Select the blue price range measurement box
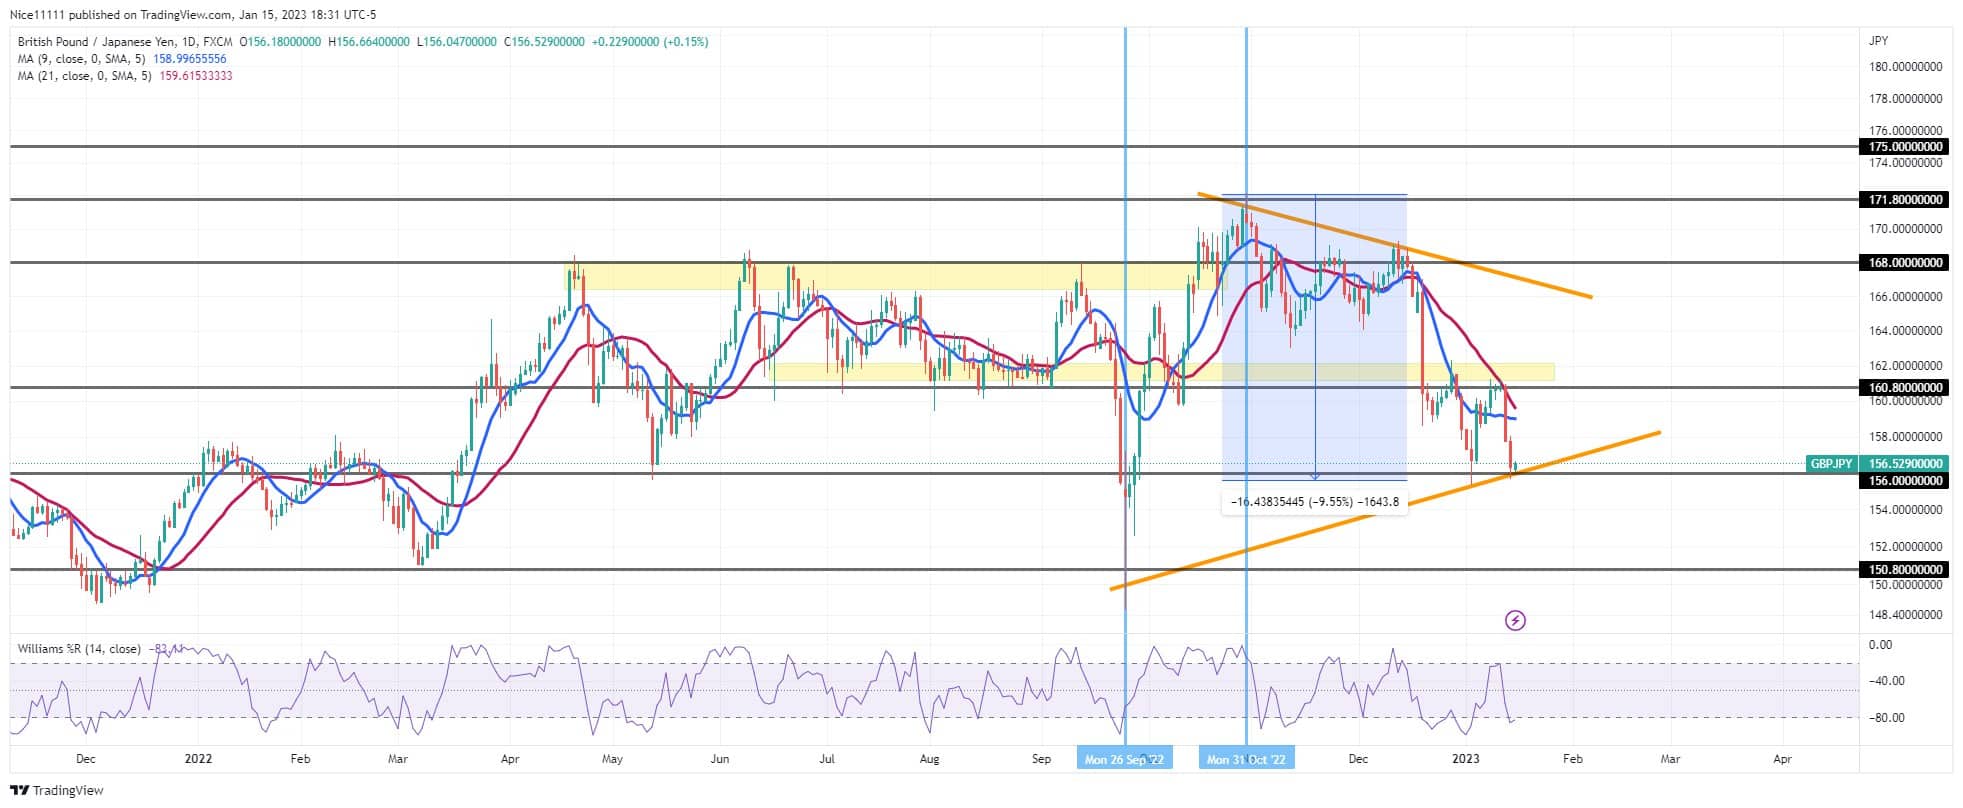Screen dimensions: 1963x808 pyautogui.click(x=1314, y=337)
